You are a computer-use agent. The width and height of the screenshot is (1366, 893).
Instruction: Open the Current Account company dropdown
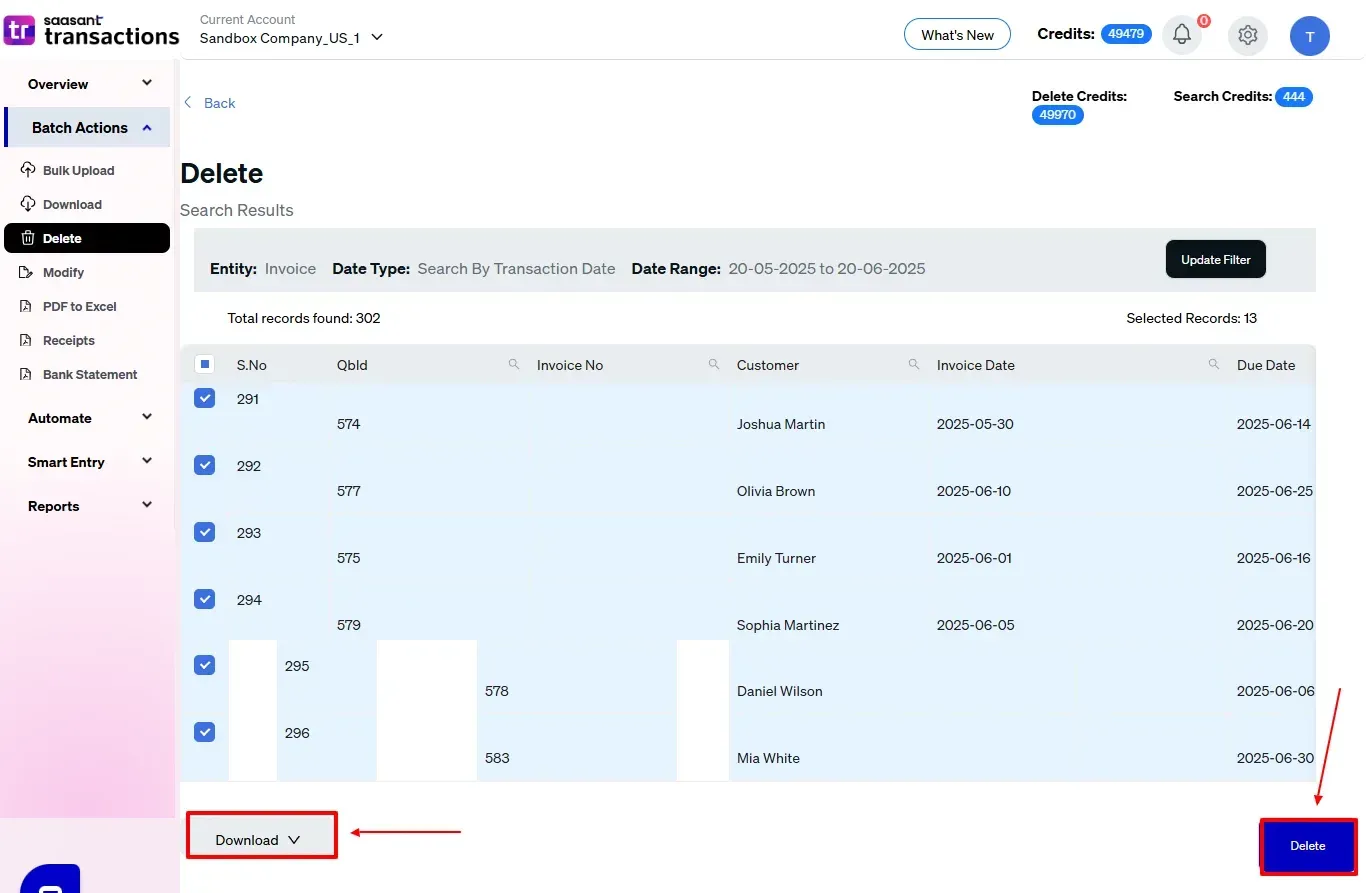[291, 38]
